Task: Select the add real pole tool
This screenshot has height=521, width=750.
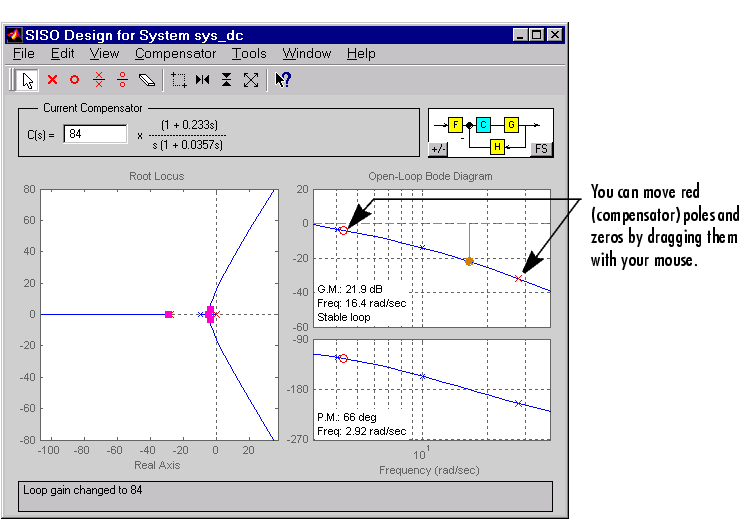Action: (52, 79)
